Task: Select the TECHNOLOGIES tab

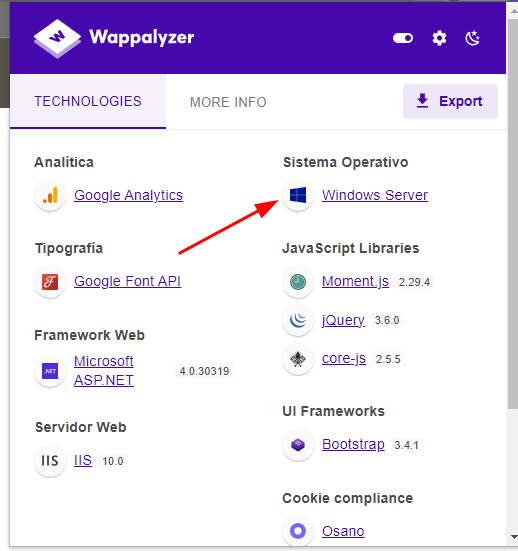Action: pos(88,102)
